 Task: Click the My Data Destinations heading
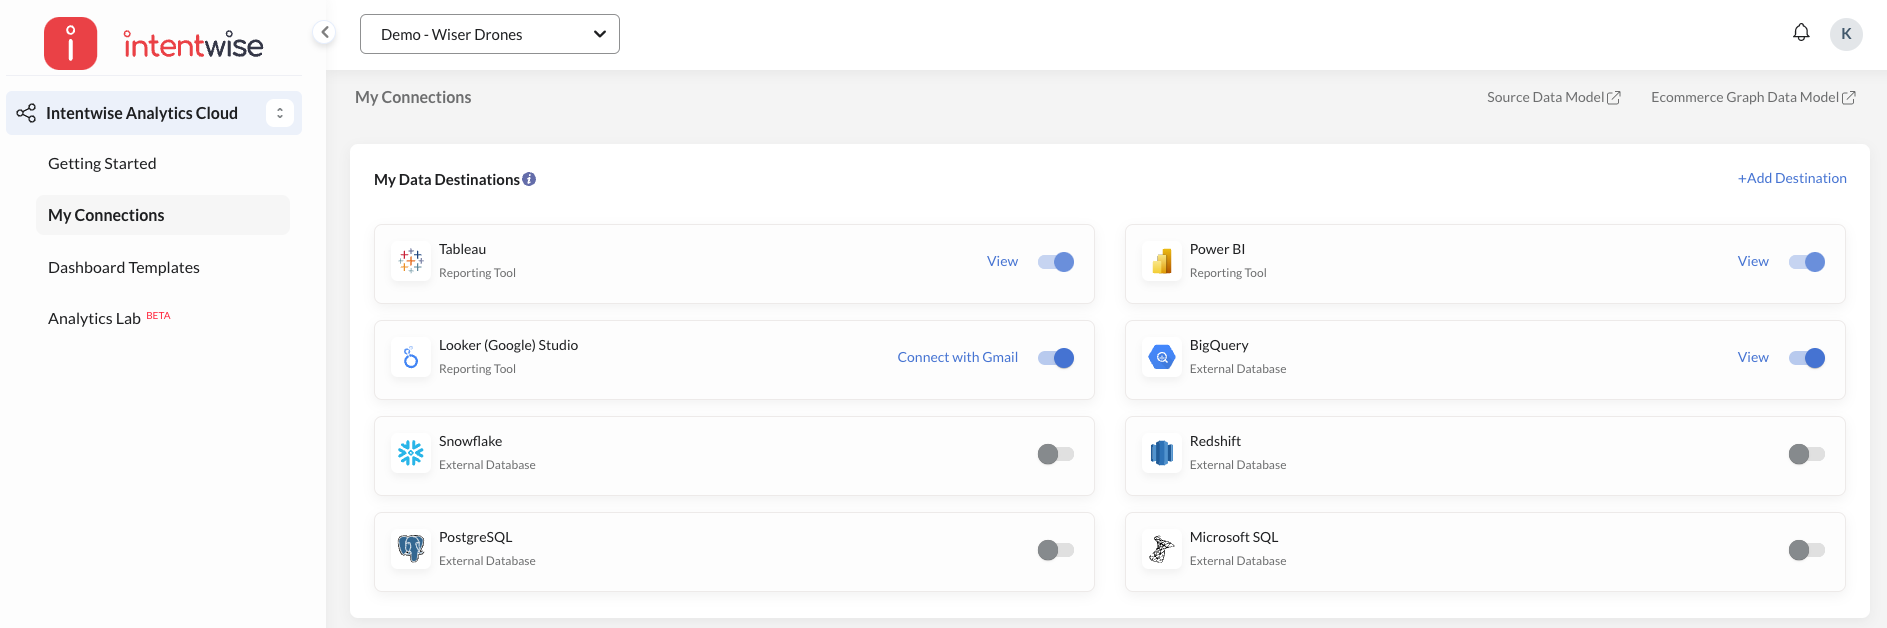pyautogui.click(x=447, y=179)
